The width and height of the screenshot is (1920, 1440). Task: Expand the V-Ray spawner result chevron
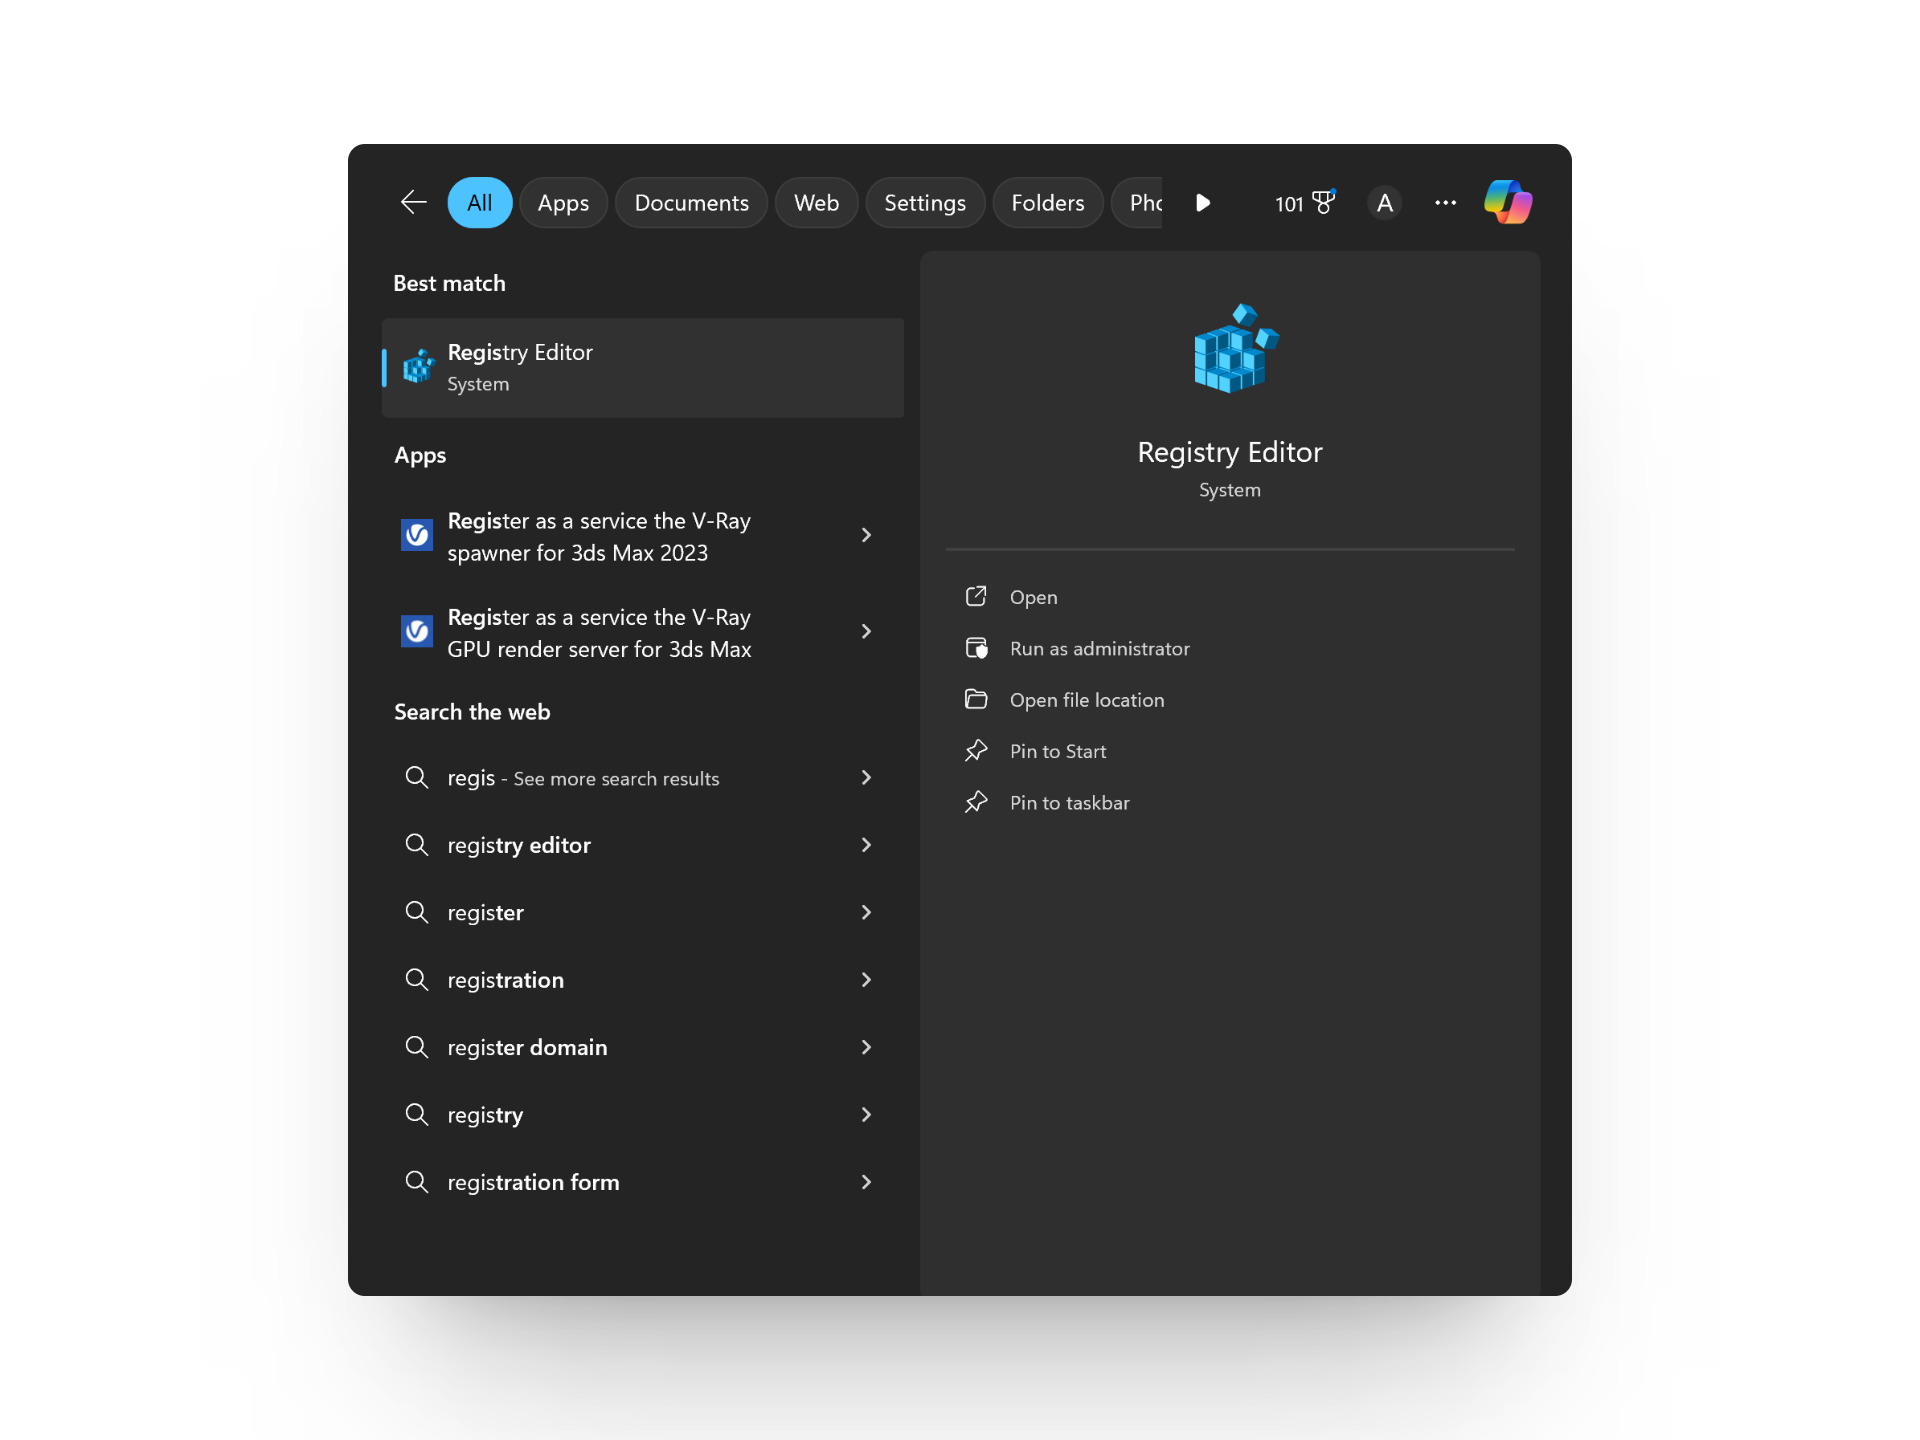pos(866,535)
